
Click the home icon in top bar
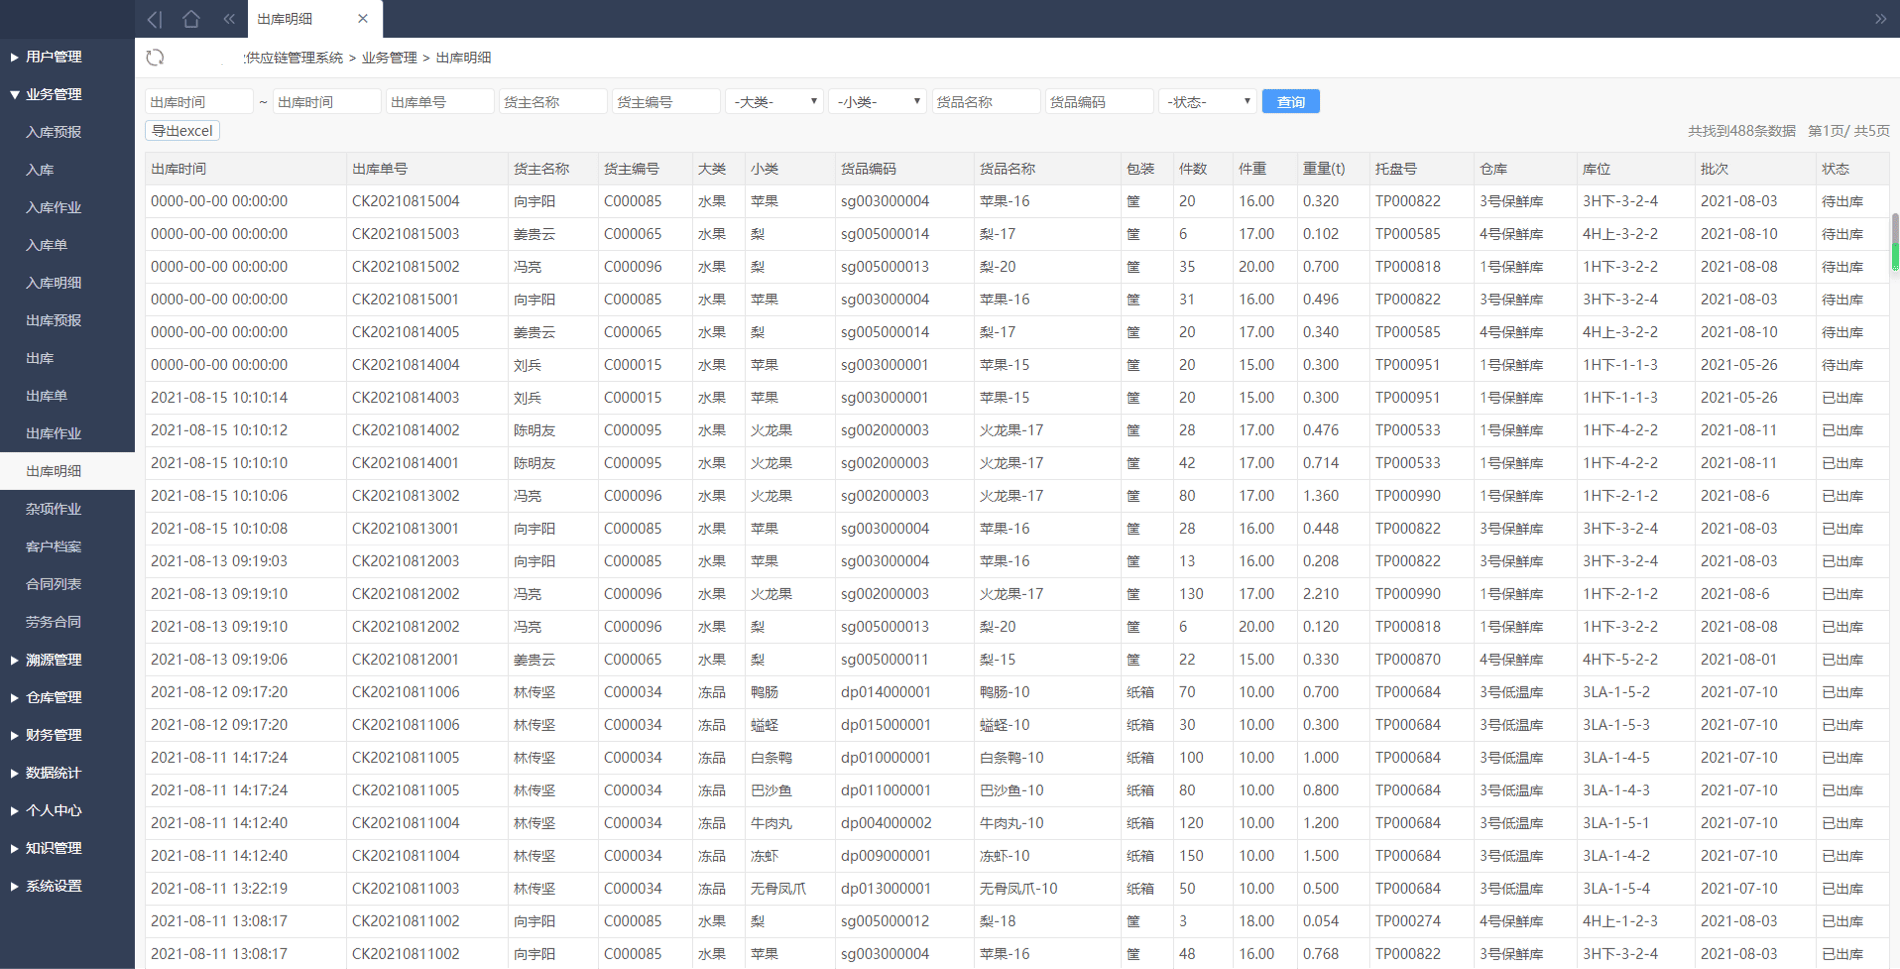click(x=191, y=19)
